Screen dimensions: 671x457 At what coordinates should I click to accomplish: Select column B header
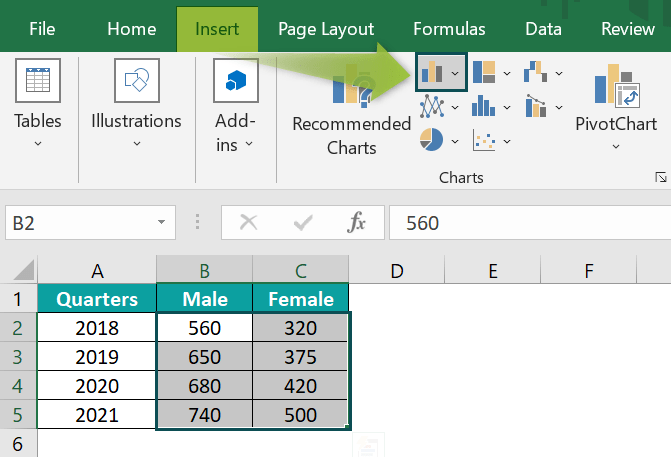point(205,270)
